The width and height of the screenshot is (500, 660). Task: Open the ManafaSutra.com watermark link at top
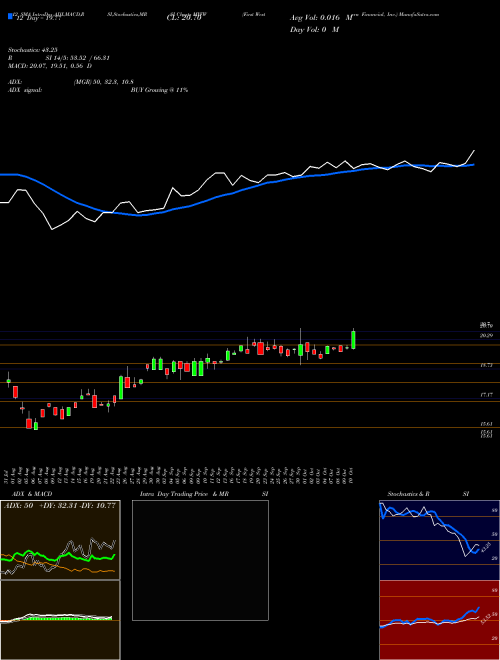click(x=417, y=14)
